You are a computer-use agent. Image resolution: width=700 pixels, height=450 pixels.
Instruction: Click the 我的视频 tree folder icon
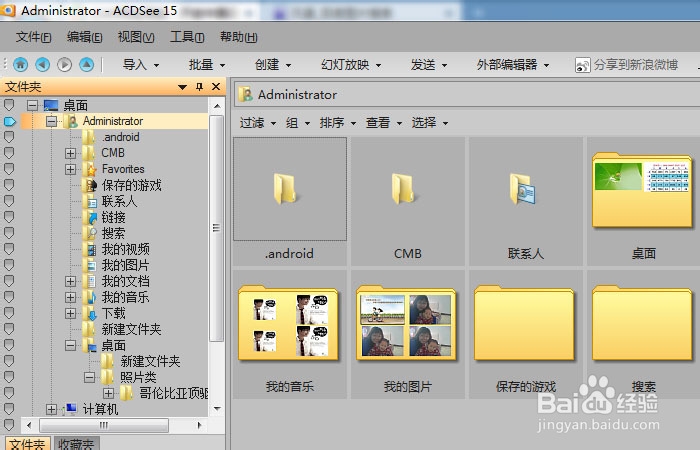tap(90, 249)
